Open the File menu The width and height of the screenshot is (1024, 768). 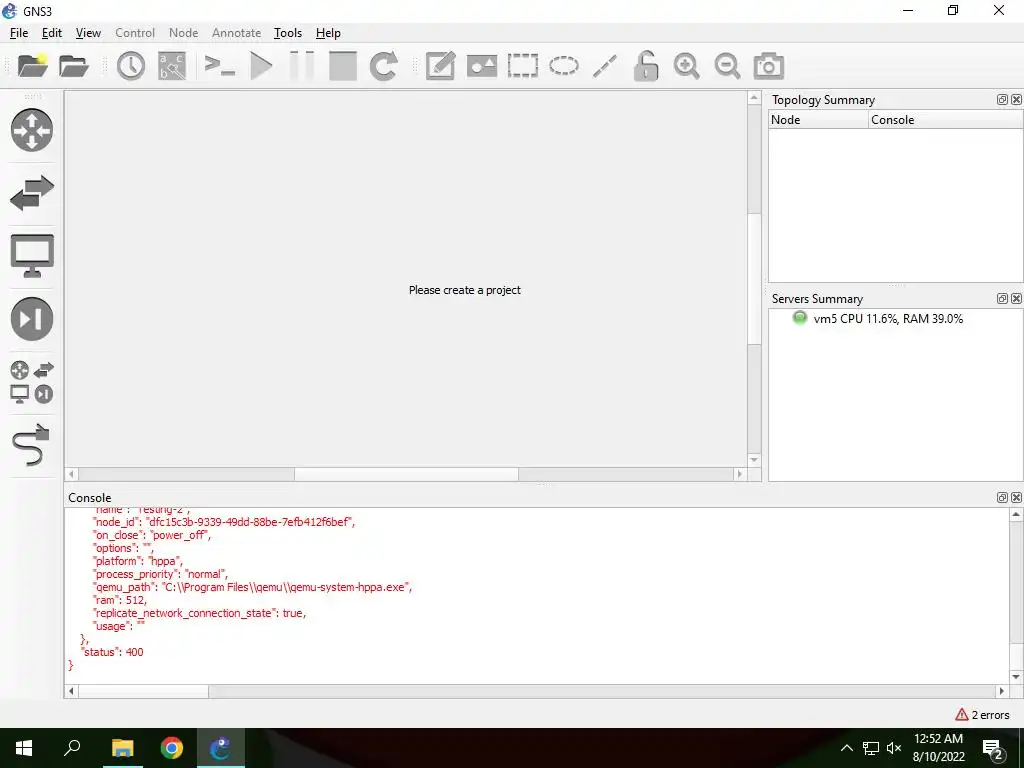pos(19,33)
